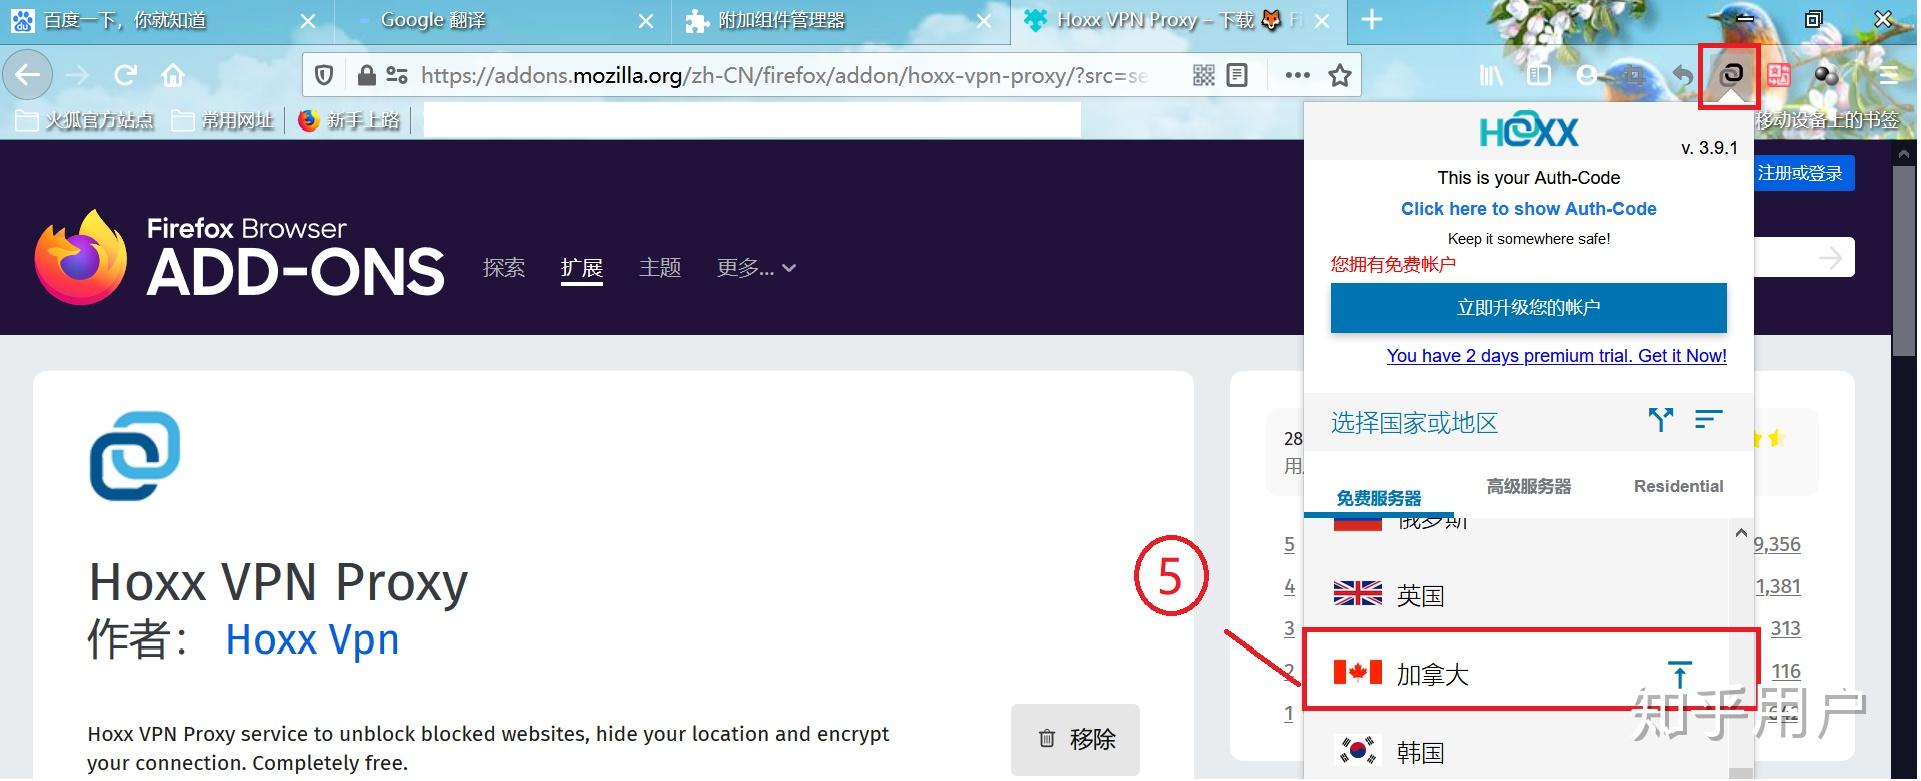The height and width of the screenshot is (781, 1921).
Task: Click the search arrow on add-ons page
Action: pos(1830,259)
